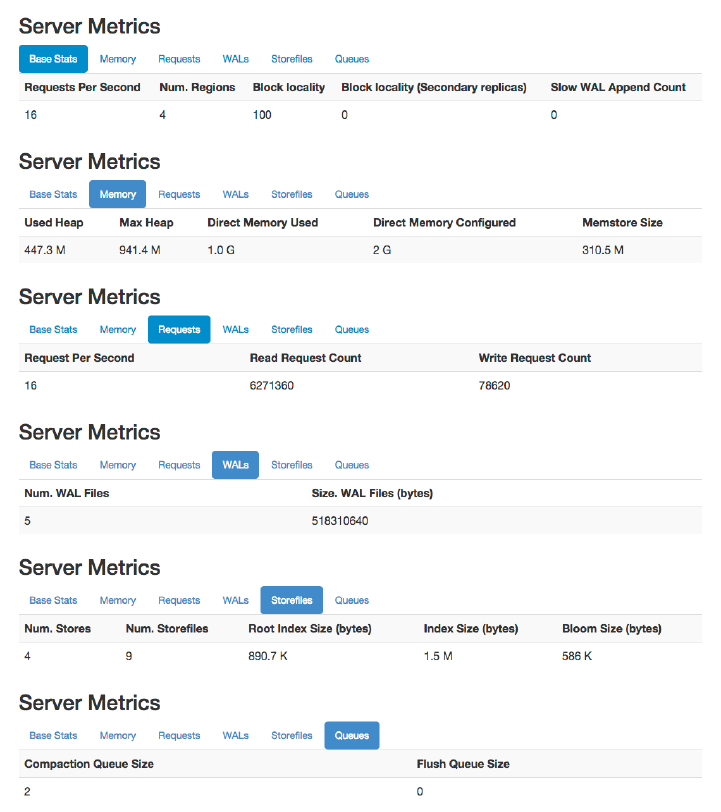721x812 pixels.
Task: Open Base Stats tab in the Num. Stores panel
Action: [53, 600]
